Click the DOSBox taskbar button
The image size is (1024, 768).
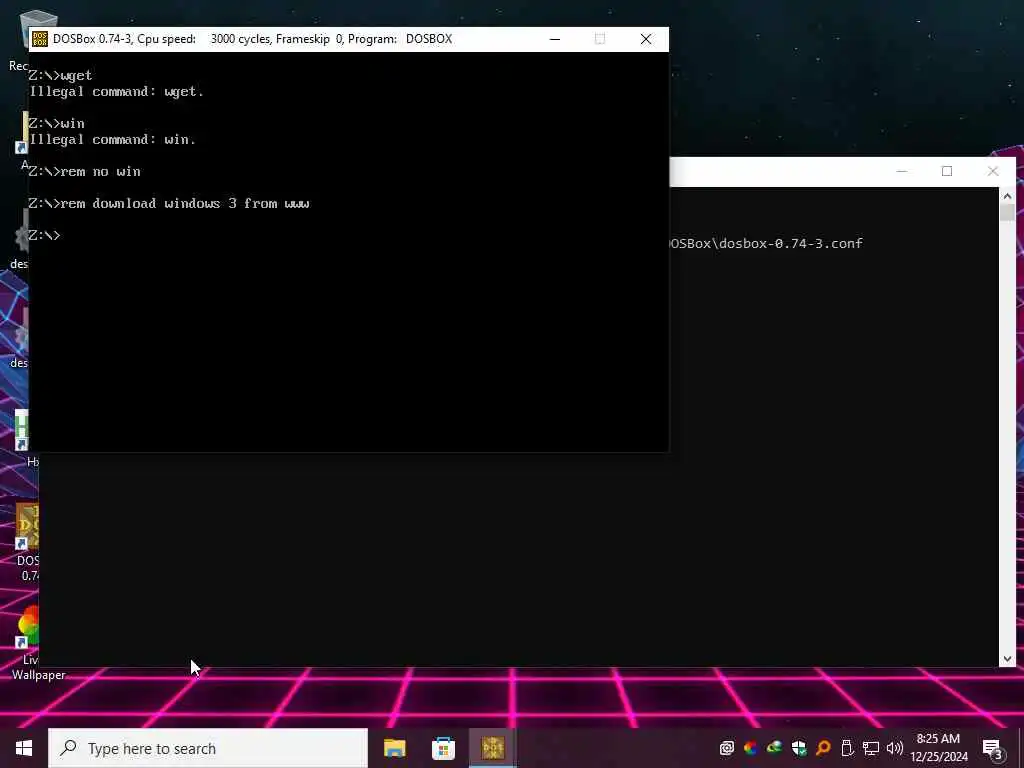coord(493,748)
